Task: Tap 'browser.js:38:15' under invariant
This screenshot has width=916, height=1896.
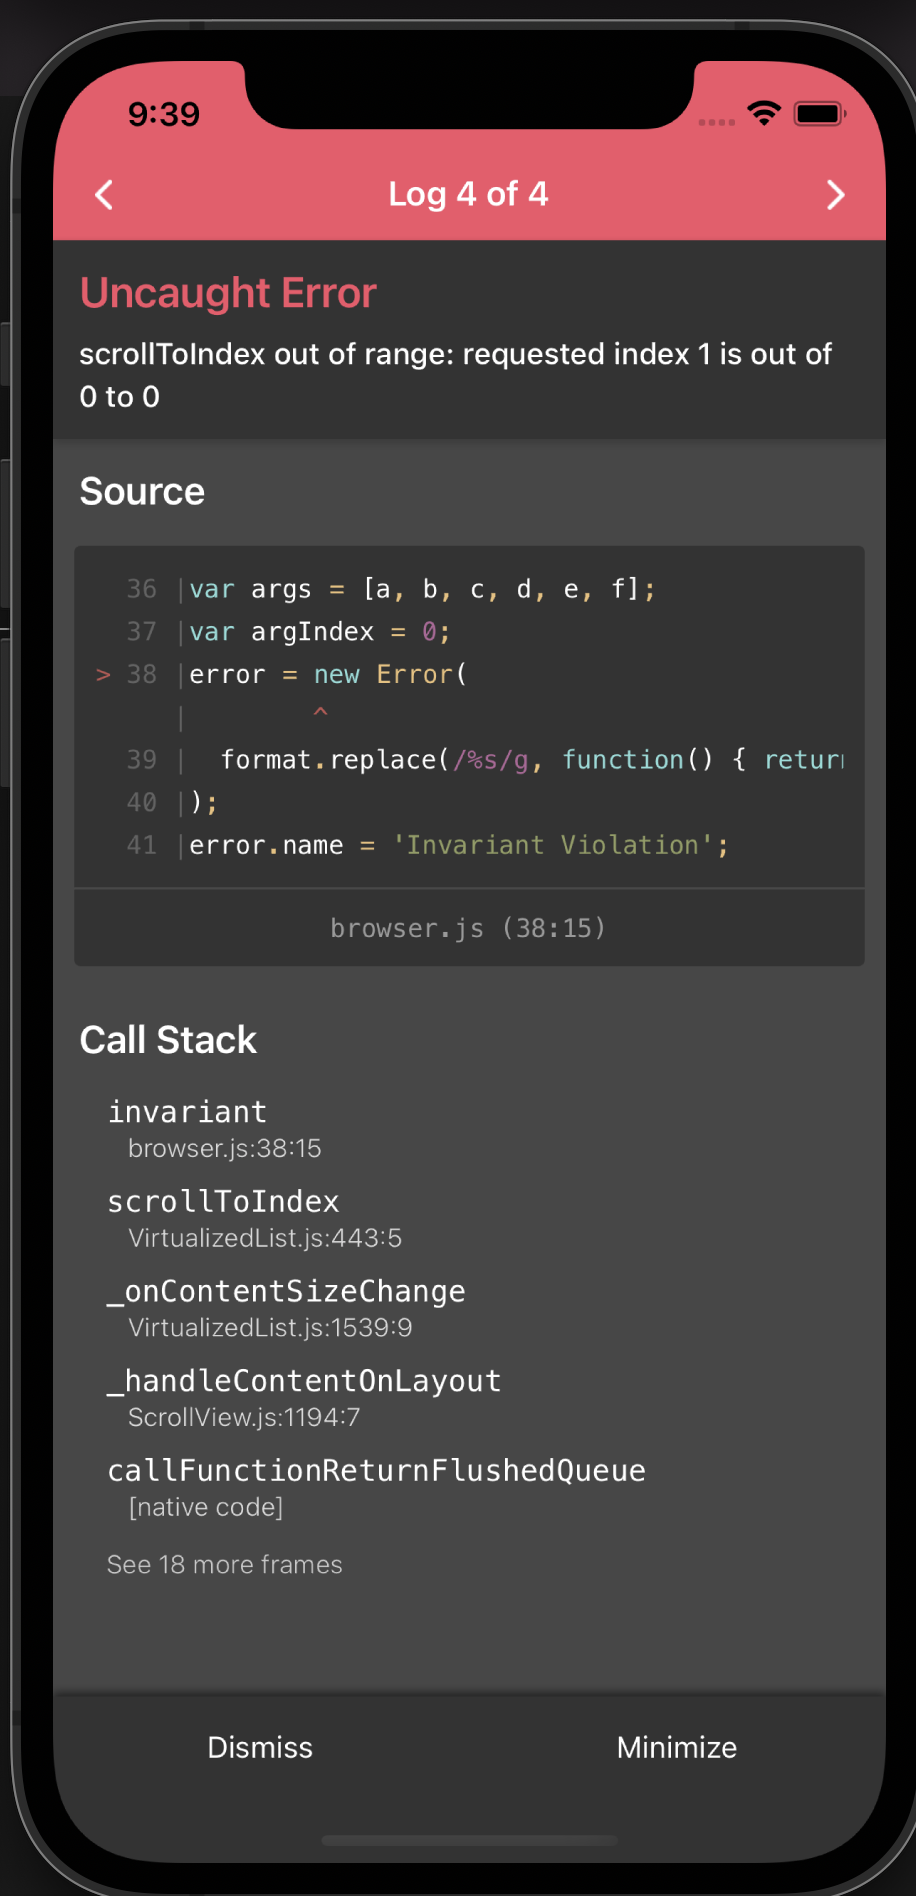Action: point(225,1148)
